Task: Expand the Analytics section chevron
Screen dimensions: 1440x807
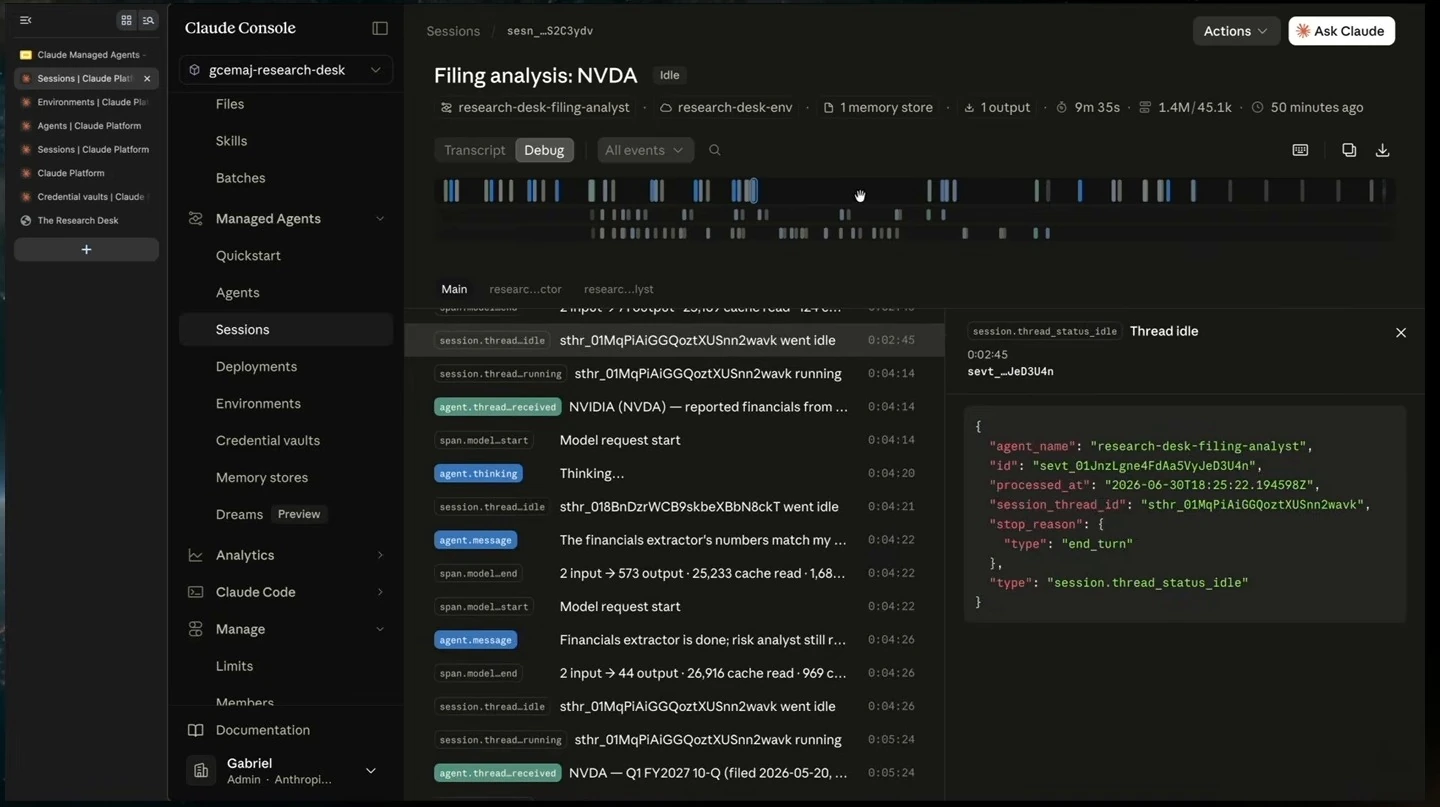Action: point(379,555)
